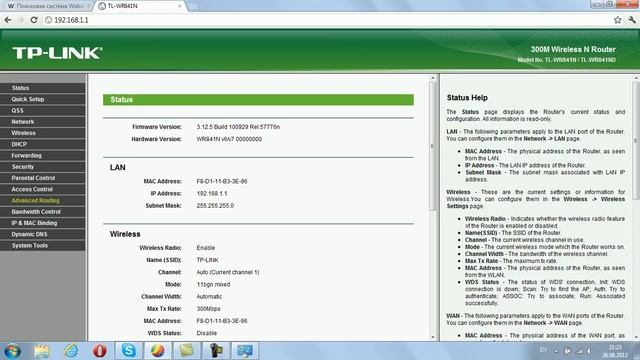Click LAN MAC Address F8-D1-11-B3-3E-96

222,181
